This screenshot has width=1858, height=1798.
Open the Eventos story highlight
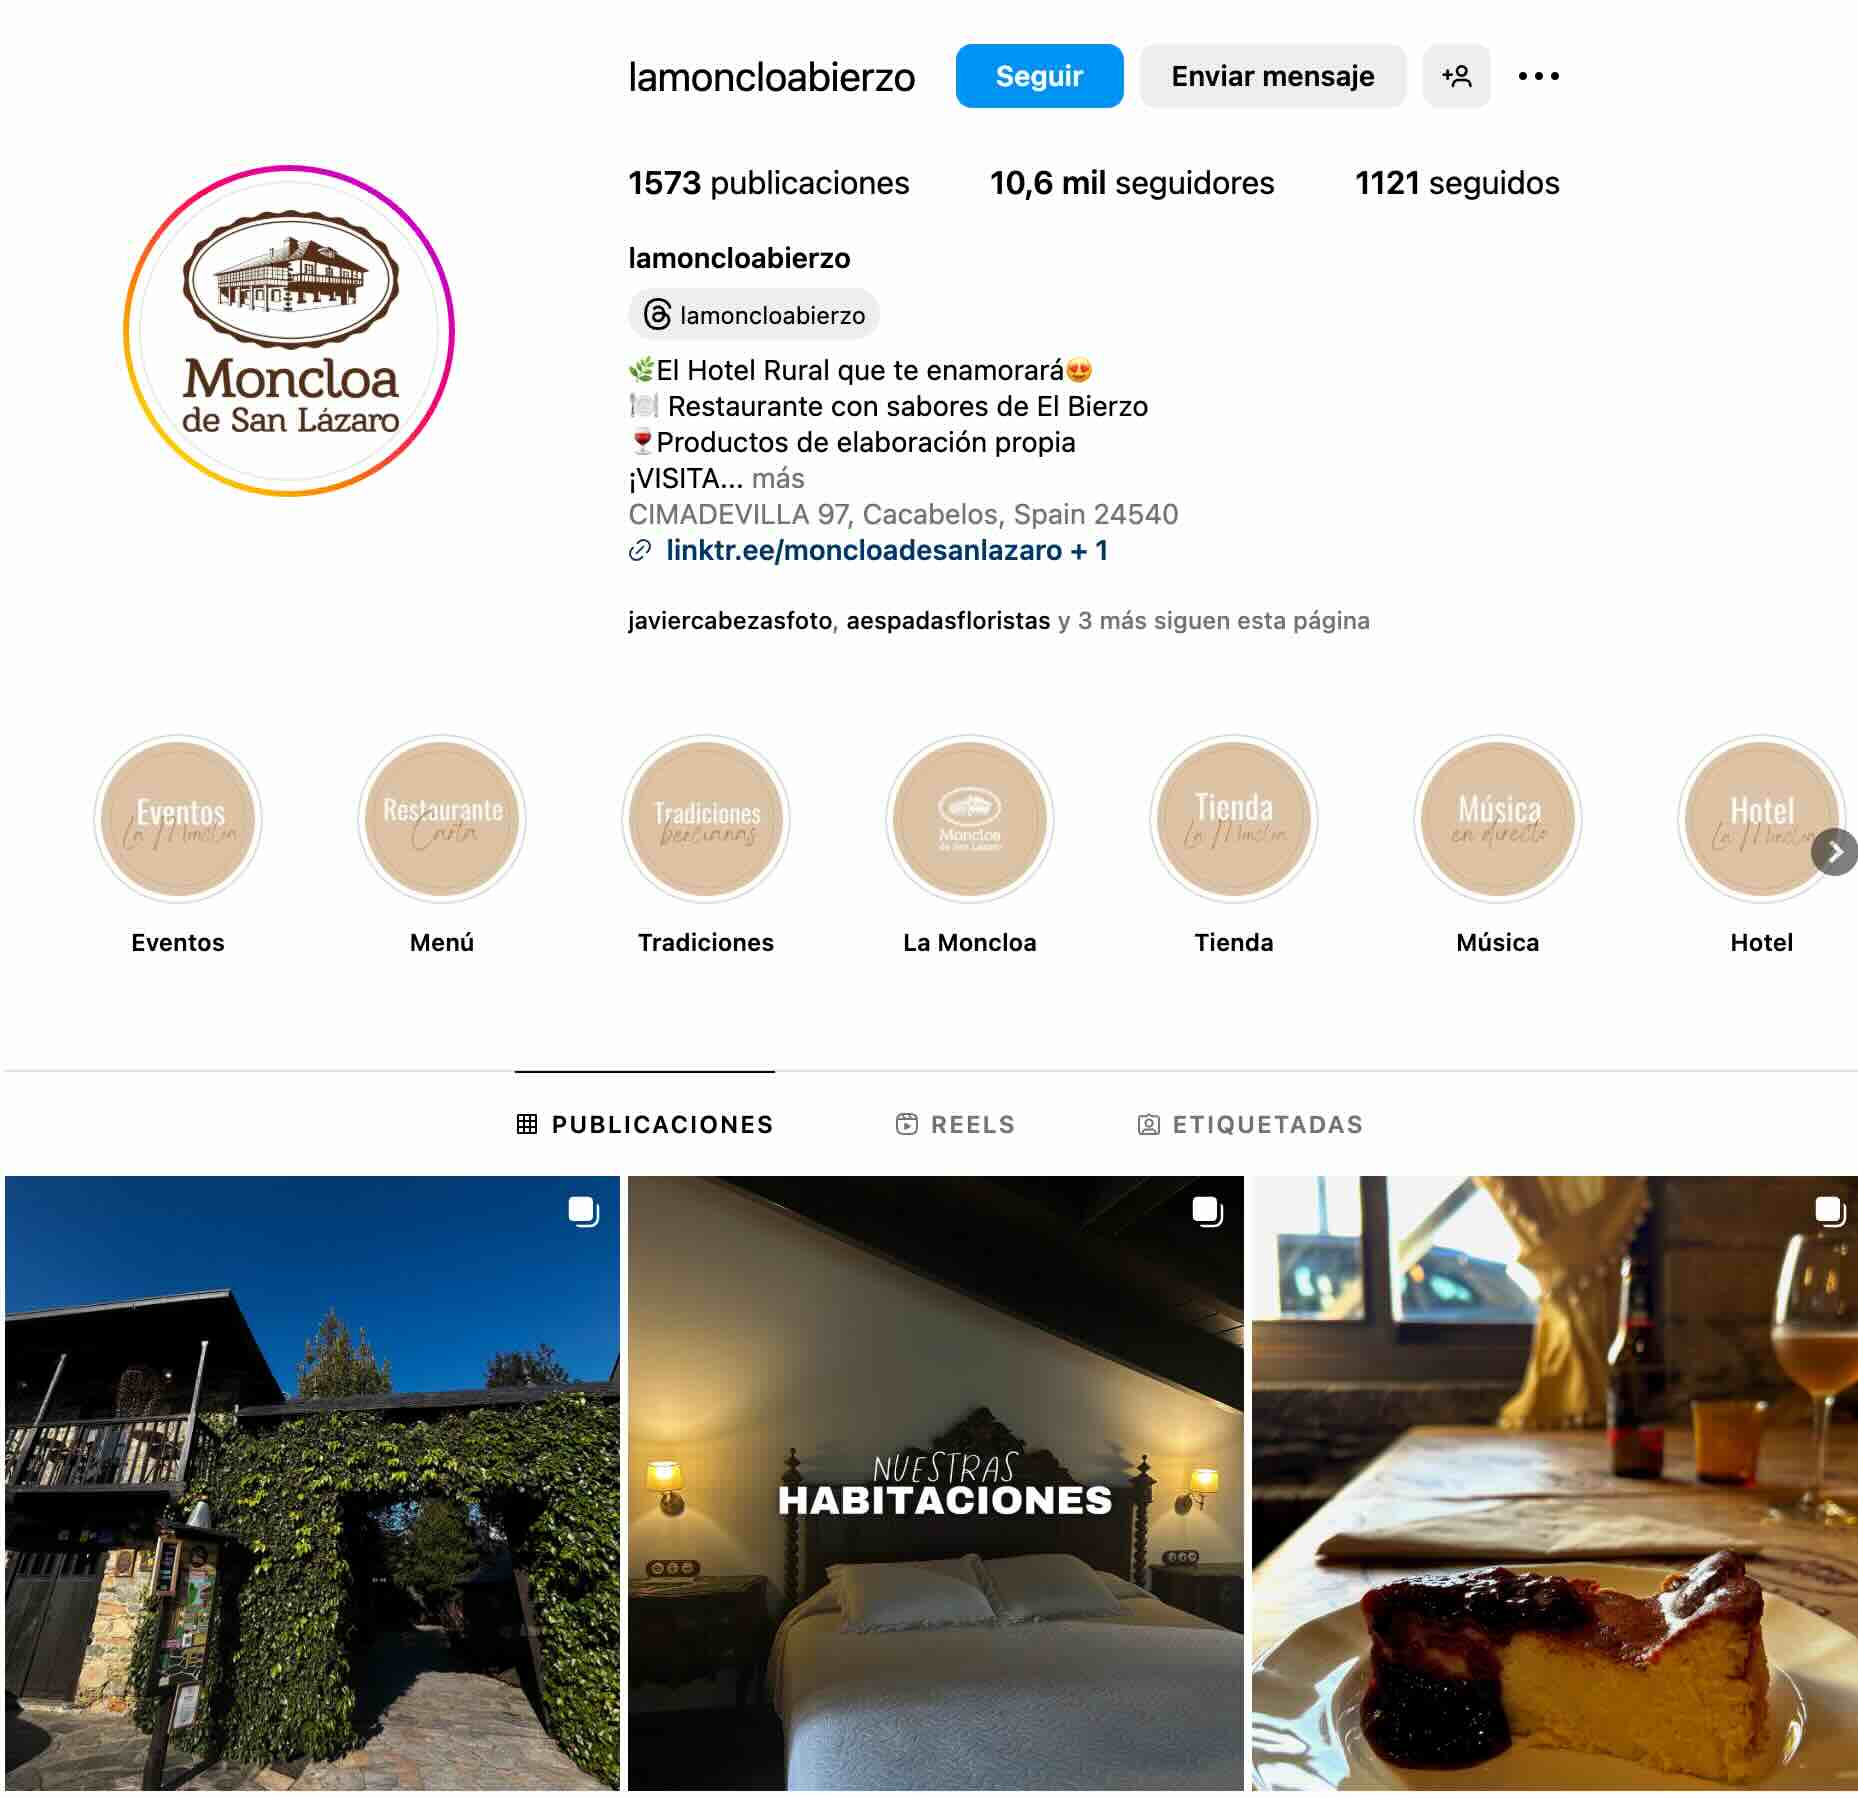pyautogui.click(x=178, y=819)
